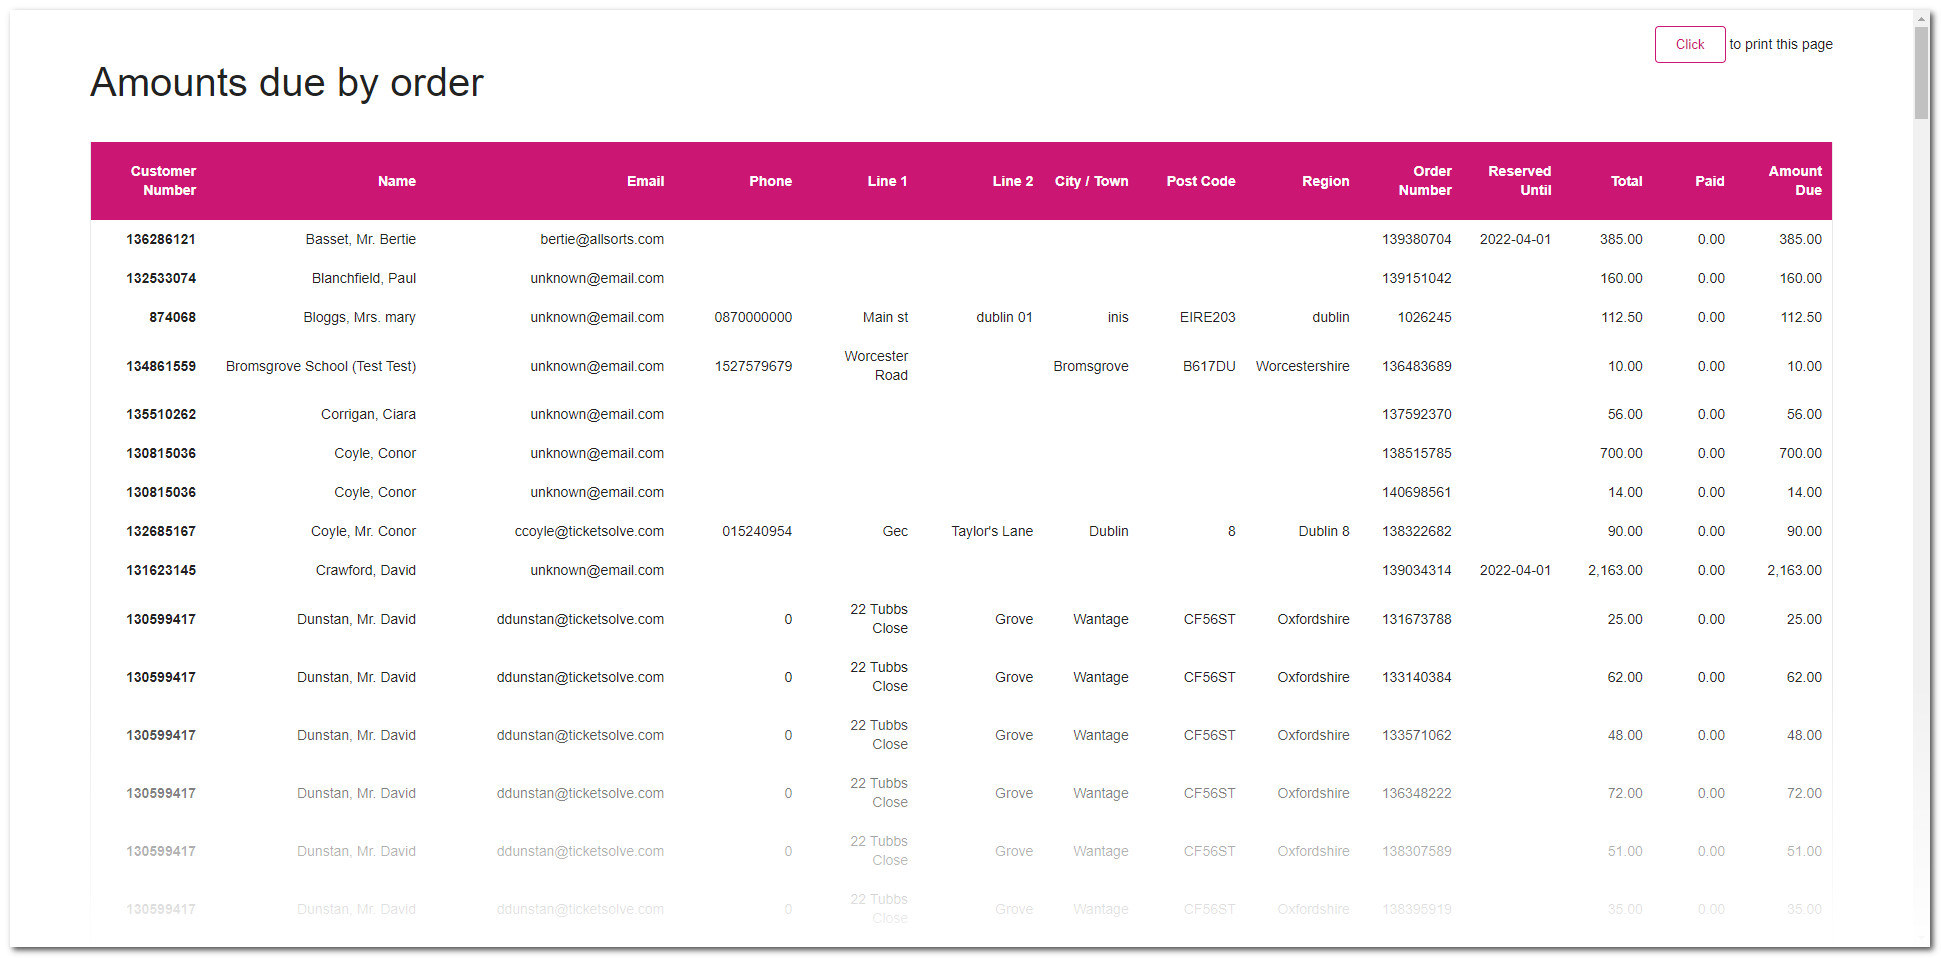The height and width of the screenshot is (958, 1941).
Task: Click reserved date 2022-04-01 for Basset, Mr. Bertie
Action: [x=1516, y=239]
